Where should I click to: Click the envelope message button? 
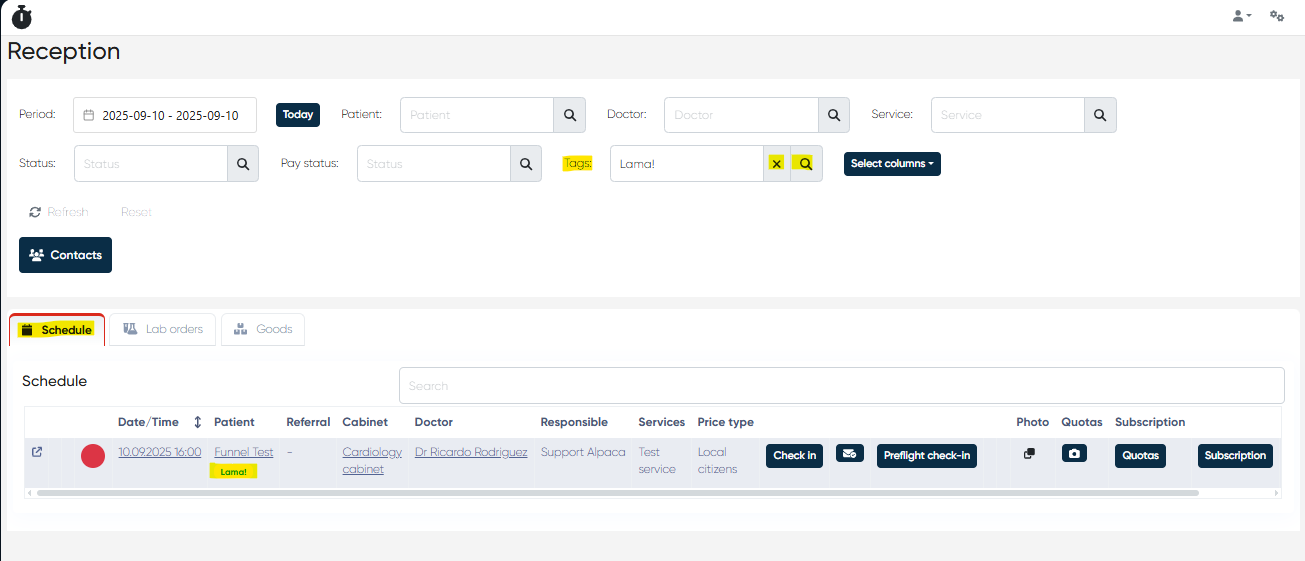click(849, 454)
